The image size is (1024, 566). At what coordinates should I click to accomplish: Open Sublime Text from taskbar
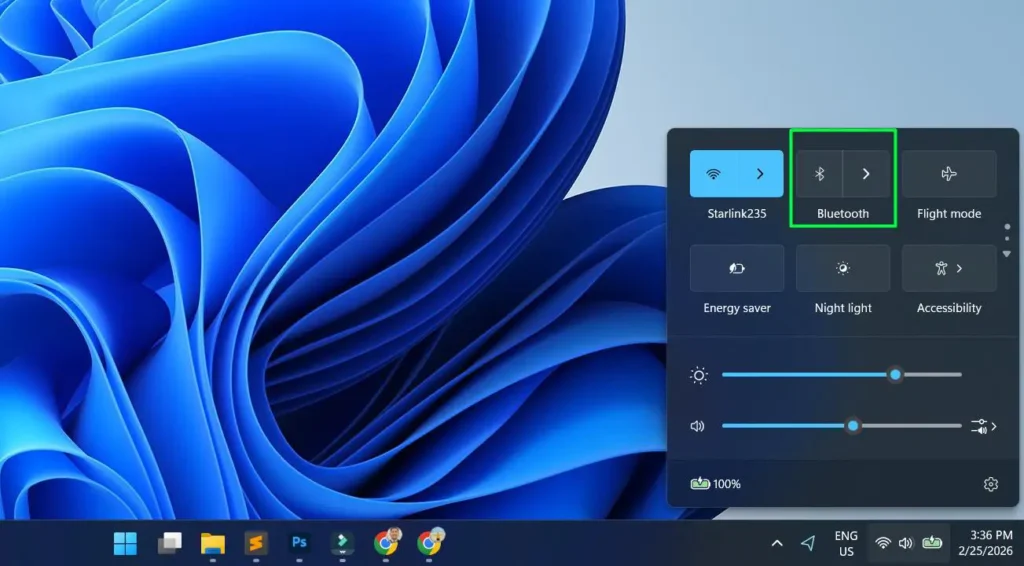pyautogui.click(x=256, y=543)
